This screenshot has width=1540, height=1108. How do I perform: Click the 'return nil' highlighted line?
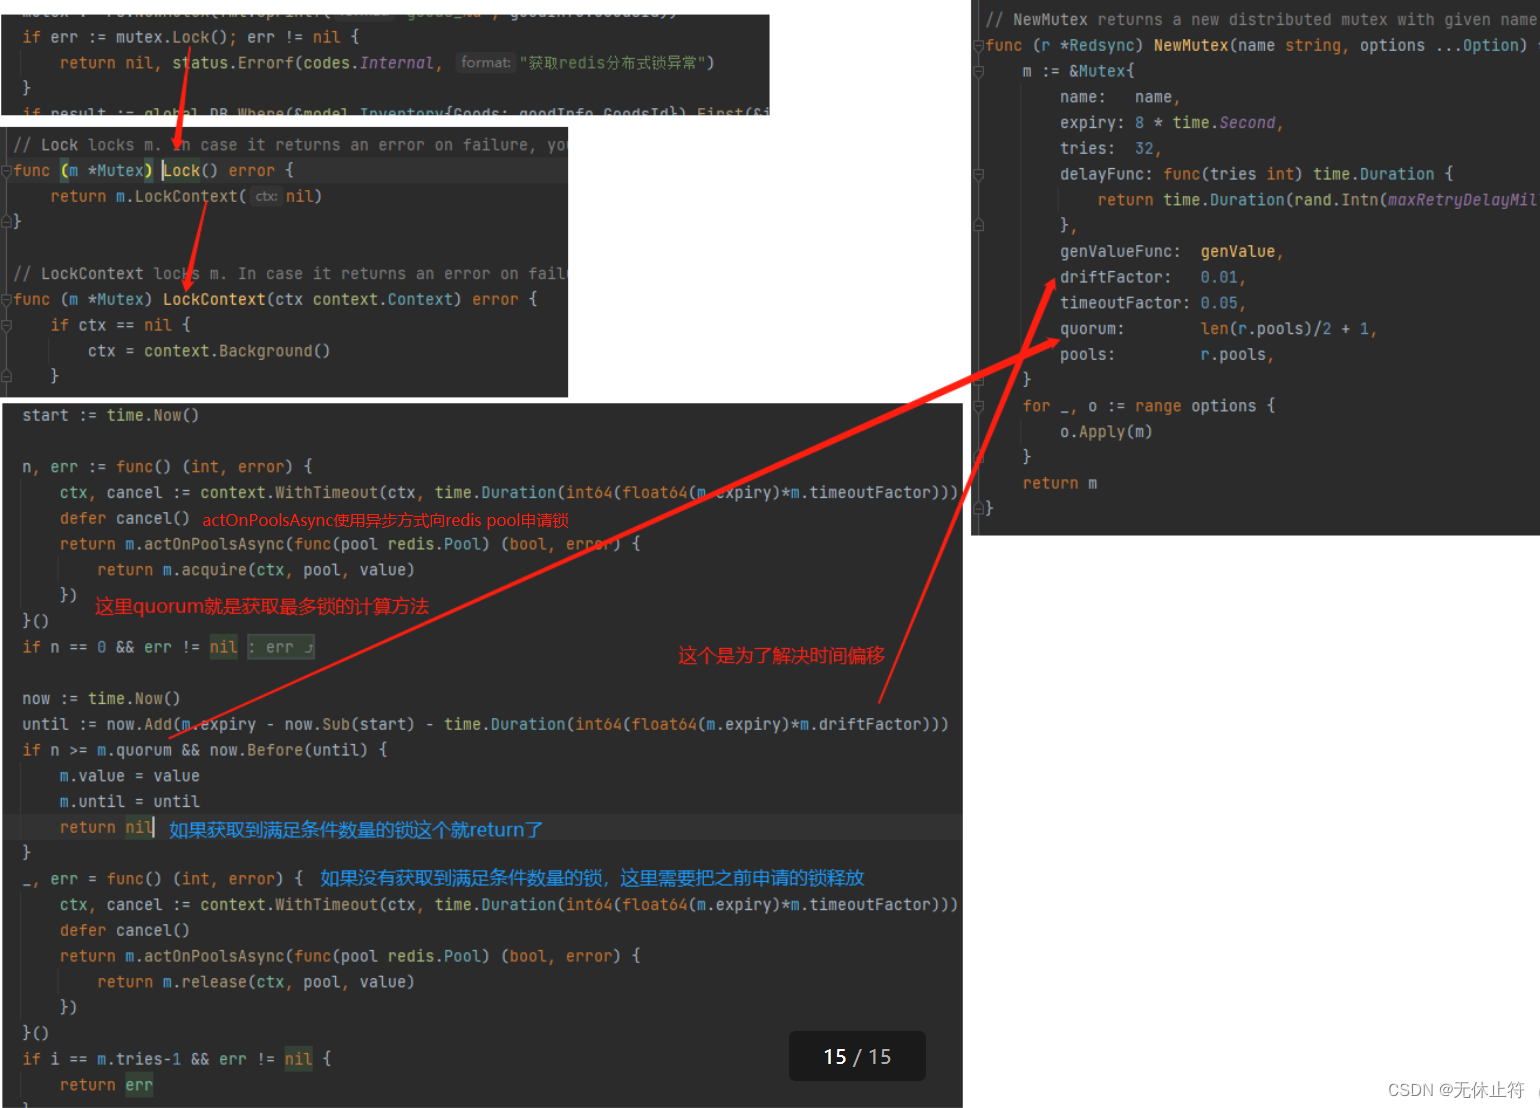tap(106, 827)
